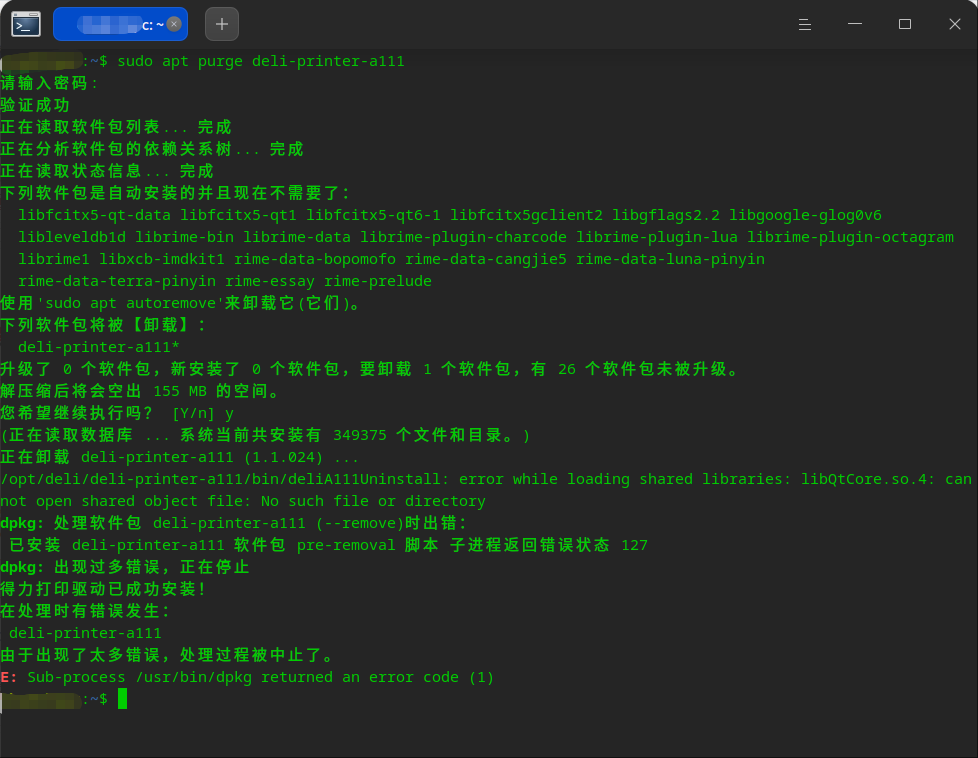Click 'No such file or directory' text
This screenshot has height=758, width=978.
[x=373, y=501]
